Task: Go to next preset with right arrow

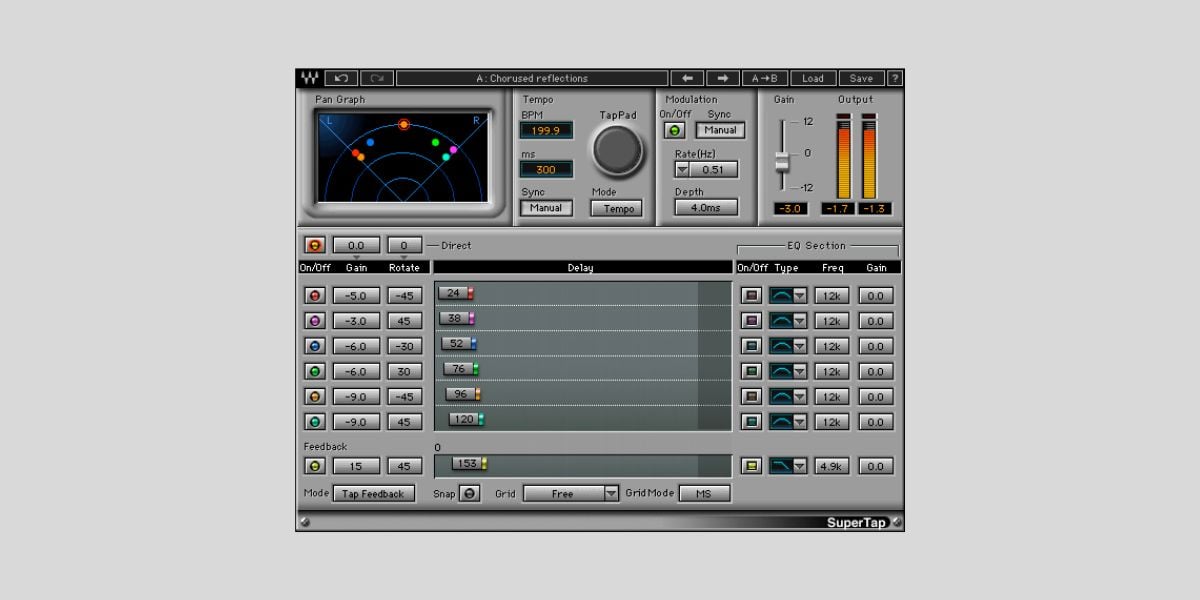Action: click(722, 78)
